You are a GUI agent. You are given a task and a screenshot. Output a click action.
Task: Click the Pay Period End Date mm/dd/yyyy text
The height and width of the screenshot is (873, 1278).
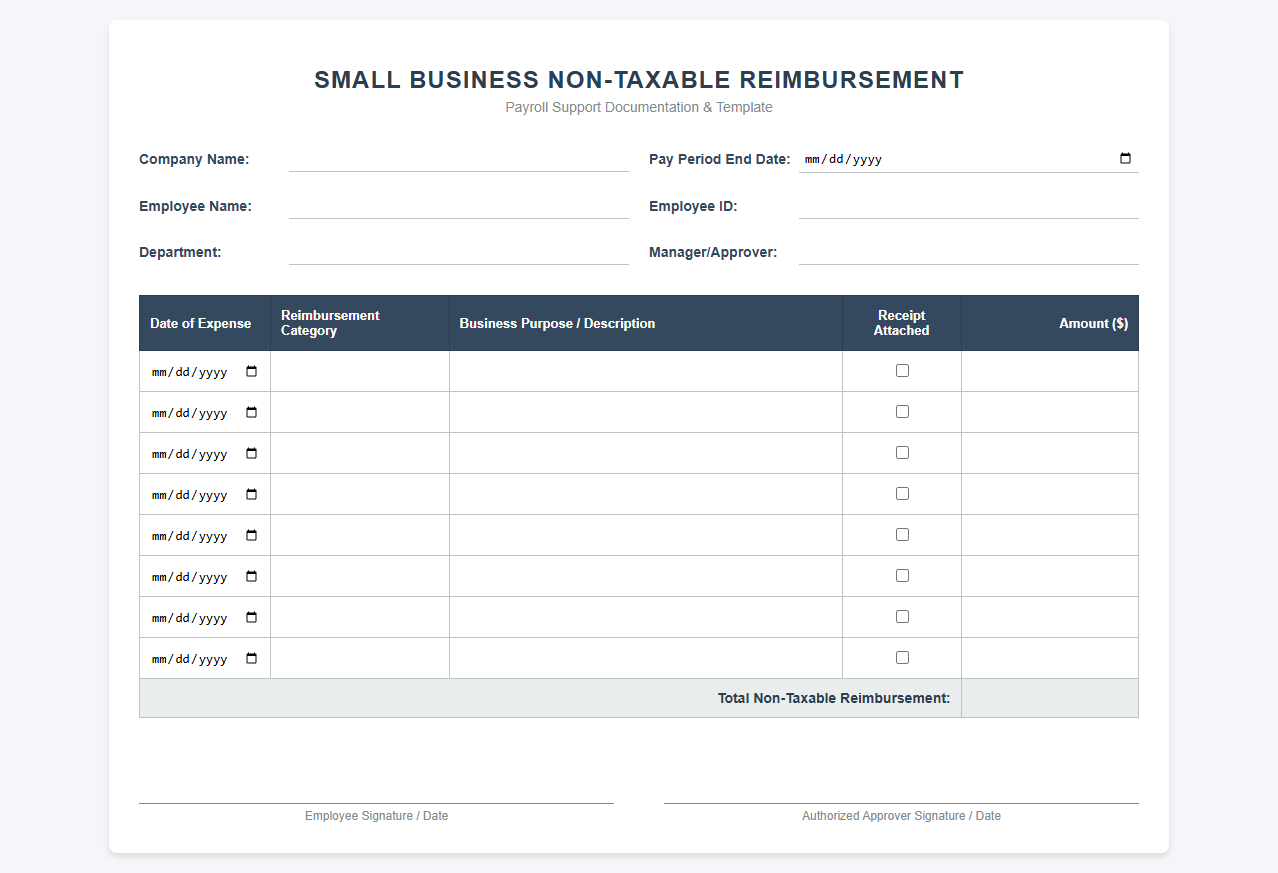coord(843,159)
